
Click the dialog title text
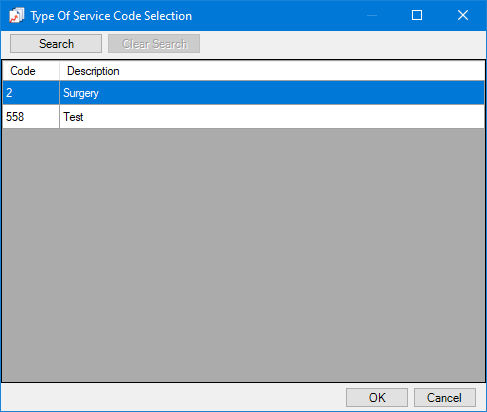111,16
